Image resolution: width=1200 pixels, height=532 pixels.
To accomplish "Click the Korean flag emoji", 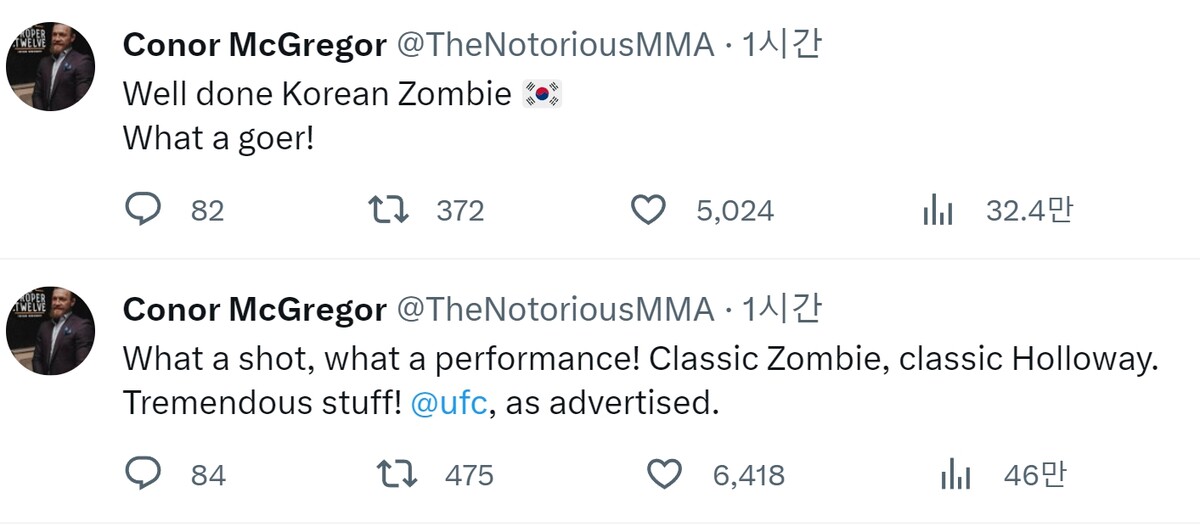I will tap(543, 94).
